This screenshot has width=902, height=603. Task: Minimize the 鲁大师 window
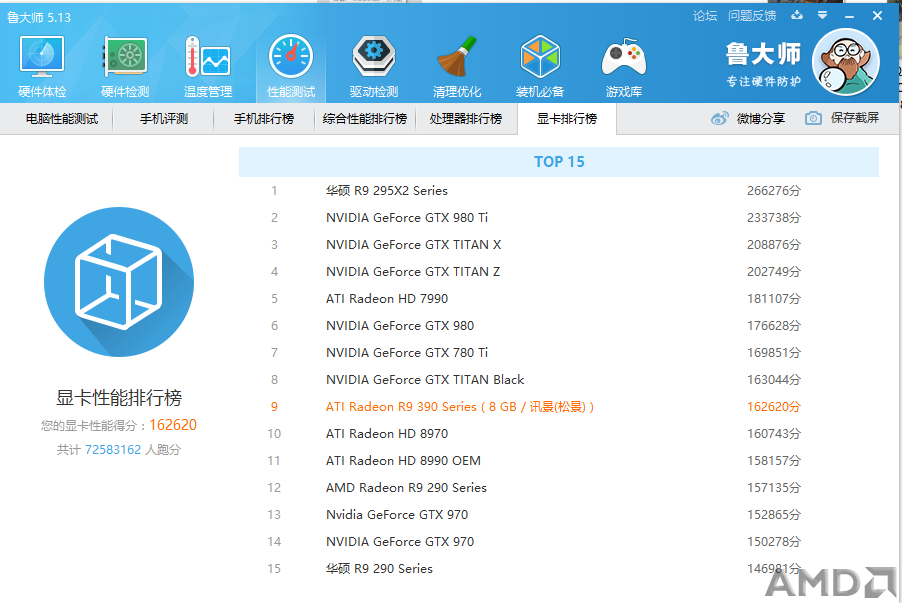coord(849,16)
